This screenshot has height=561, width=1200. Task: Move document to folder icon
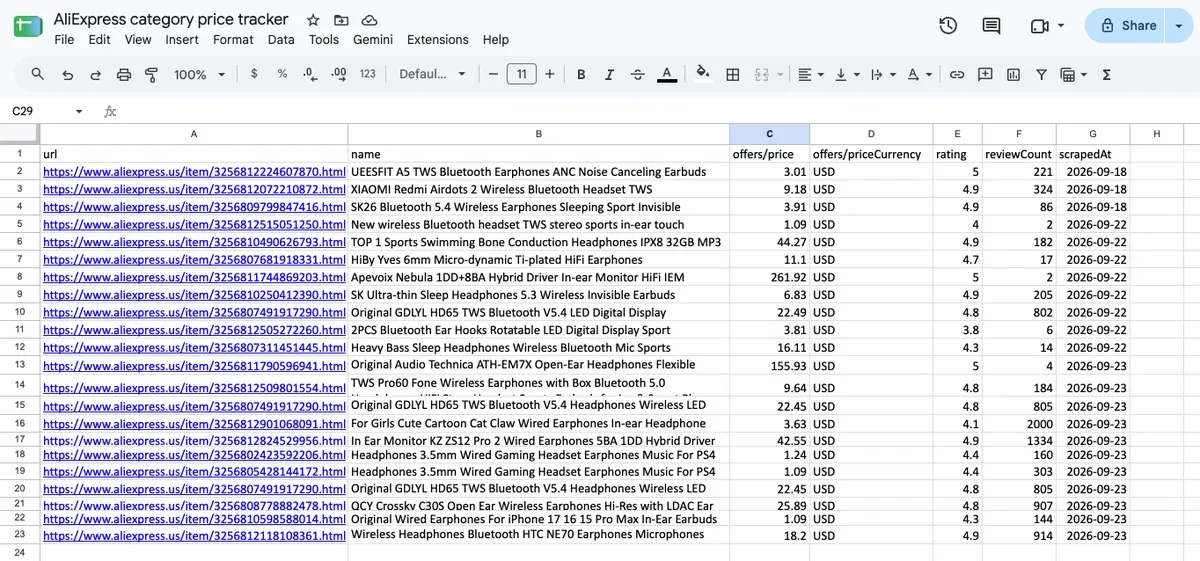tap(341, 20)
